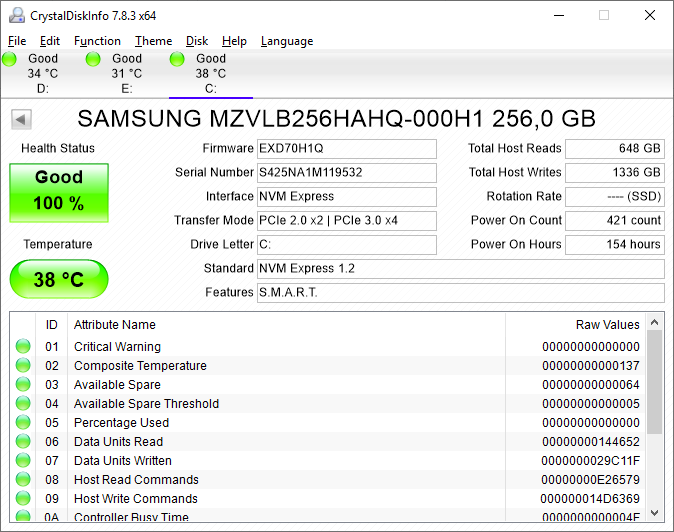Click the 38 °C temperature button
This screenshot has height=532, width=674.
(59, 279)
